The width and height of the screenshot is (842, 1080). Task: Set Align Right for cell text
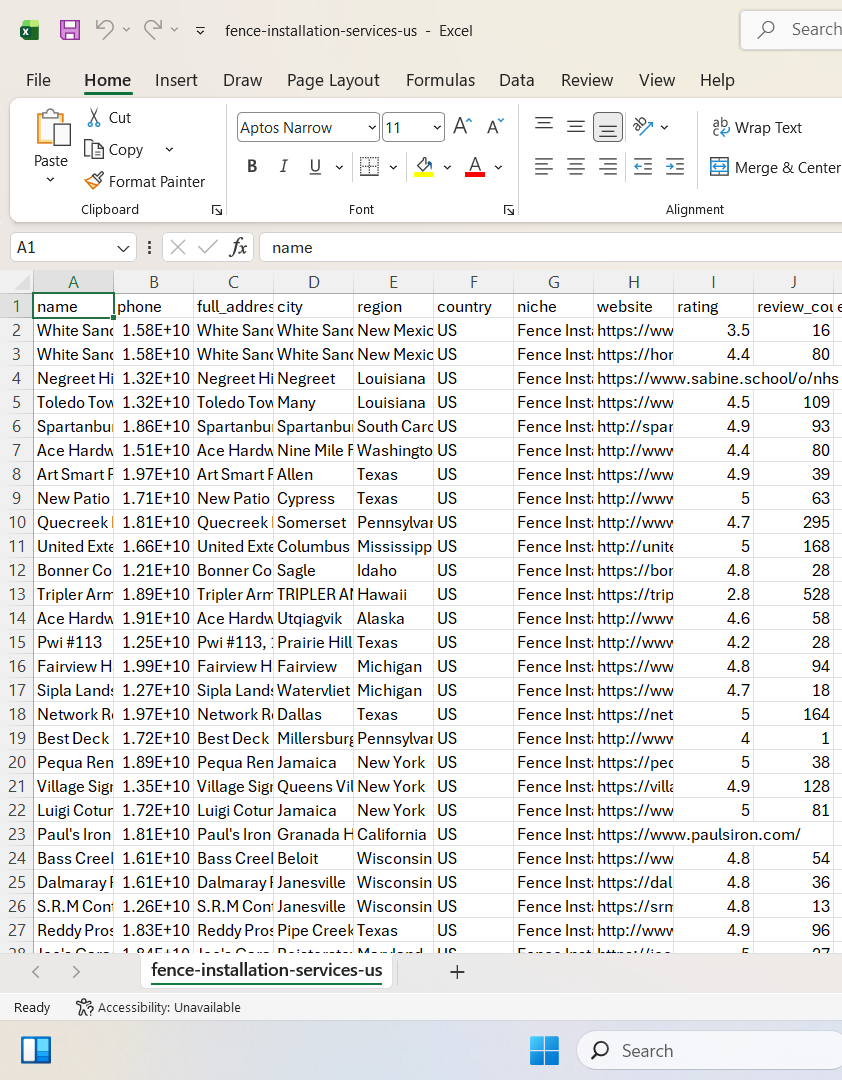click(608, 167)
